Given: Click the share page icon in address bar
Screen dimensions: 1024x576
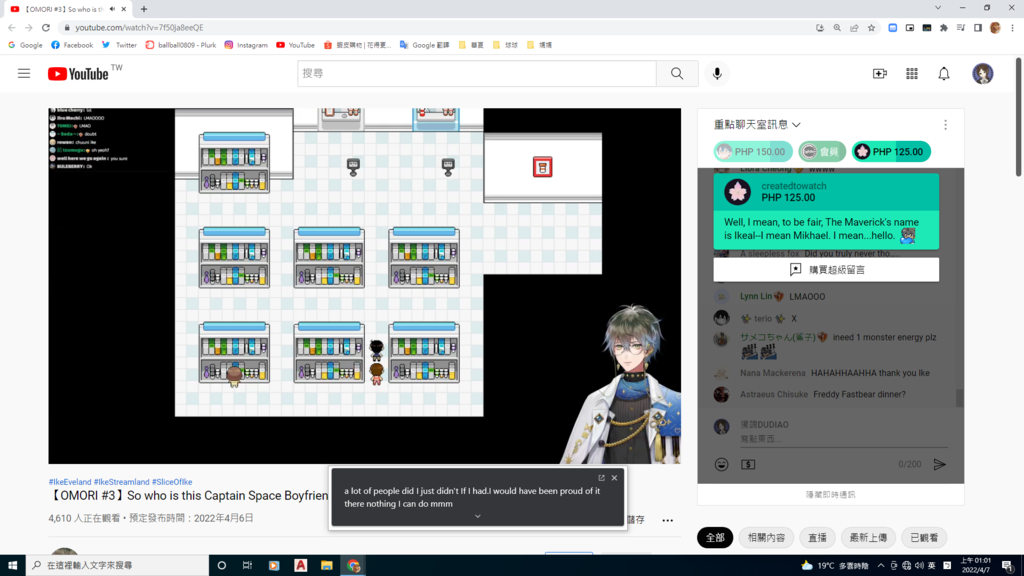Looking at the screenshot, I should pos(854,27).
